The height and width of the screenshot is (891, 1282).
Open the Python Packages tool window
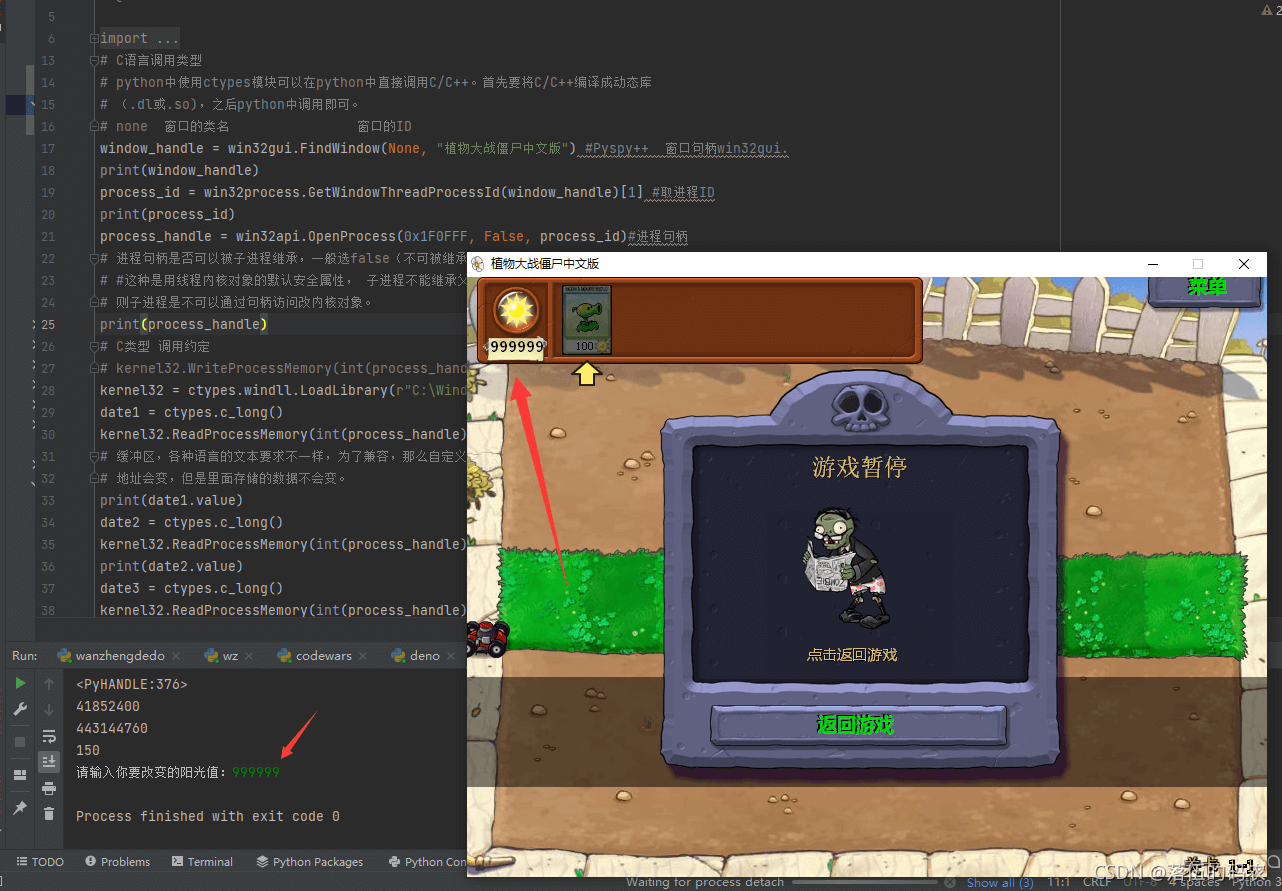[x=310, y=862]
